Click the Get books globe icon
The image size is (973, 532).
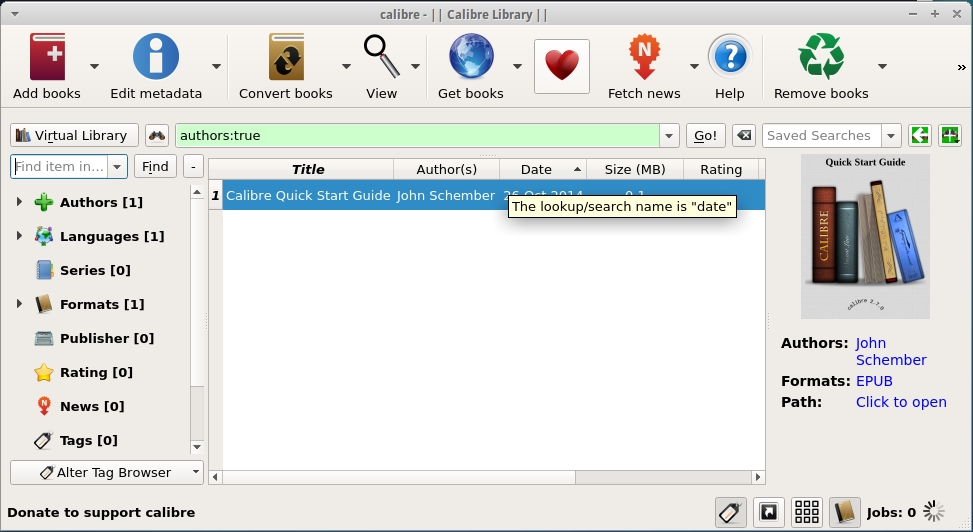pyautogui.click(x=471, y=56)
